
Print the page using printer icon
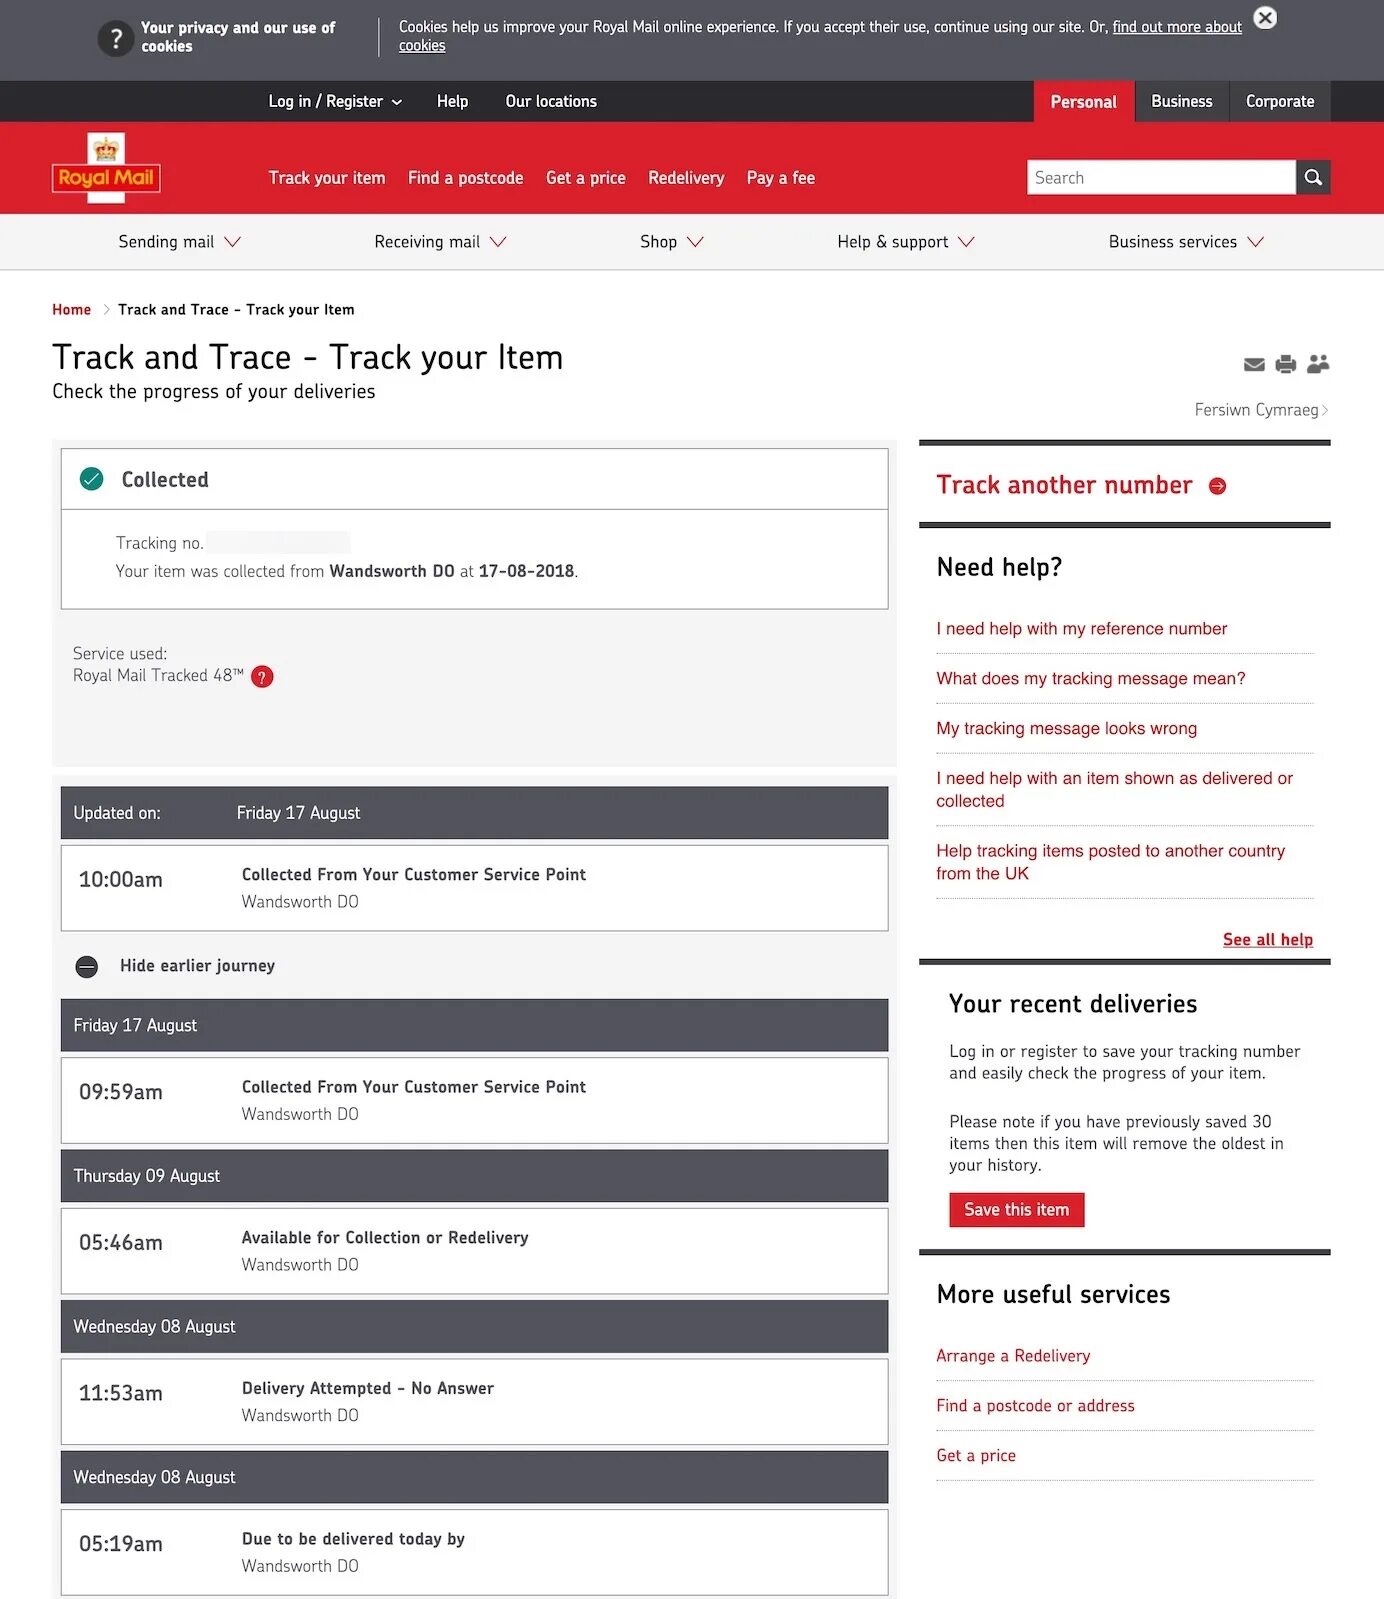[x=1286, y=364]
